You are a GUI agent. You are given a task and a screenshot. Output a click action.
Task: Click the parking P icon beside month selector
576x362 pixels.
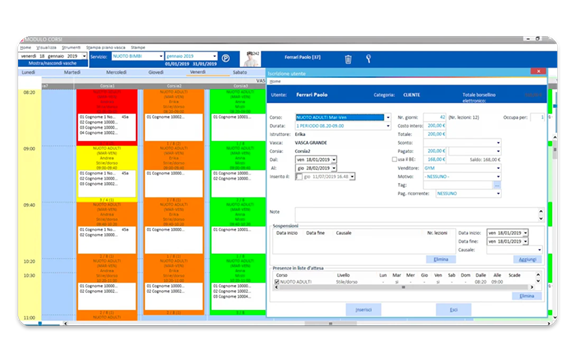tap(226, 58)
